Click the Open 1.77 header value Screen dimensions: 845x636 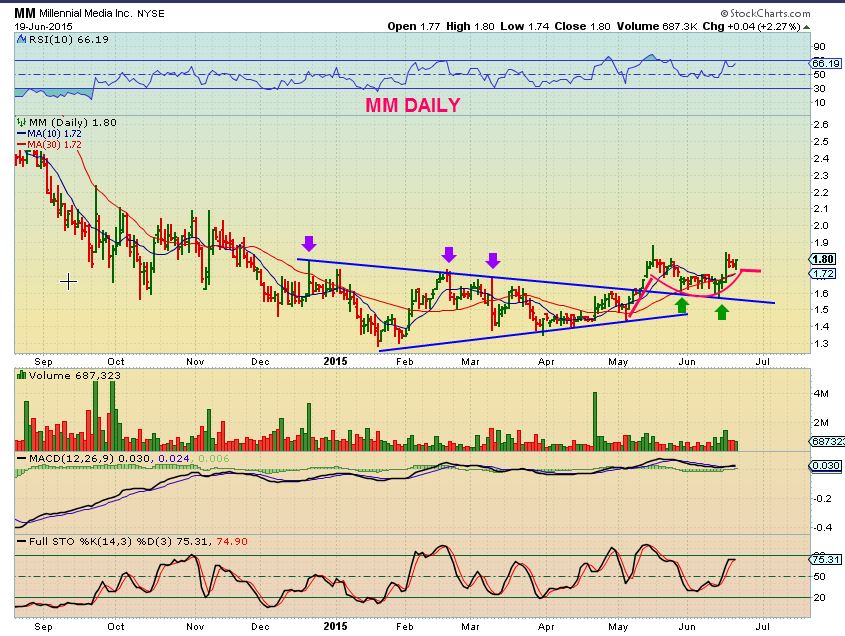pyautogui.click(x=413, y=26)
